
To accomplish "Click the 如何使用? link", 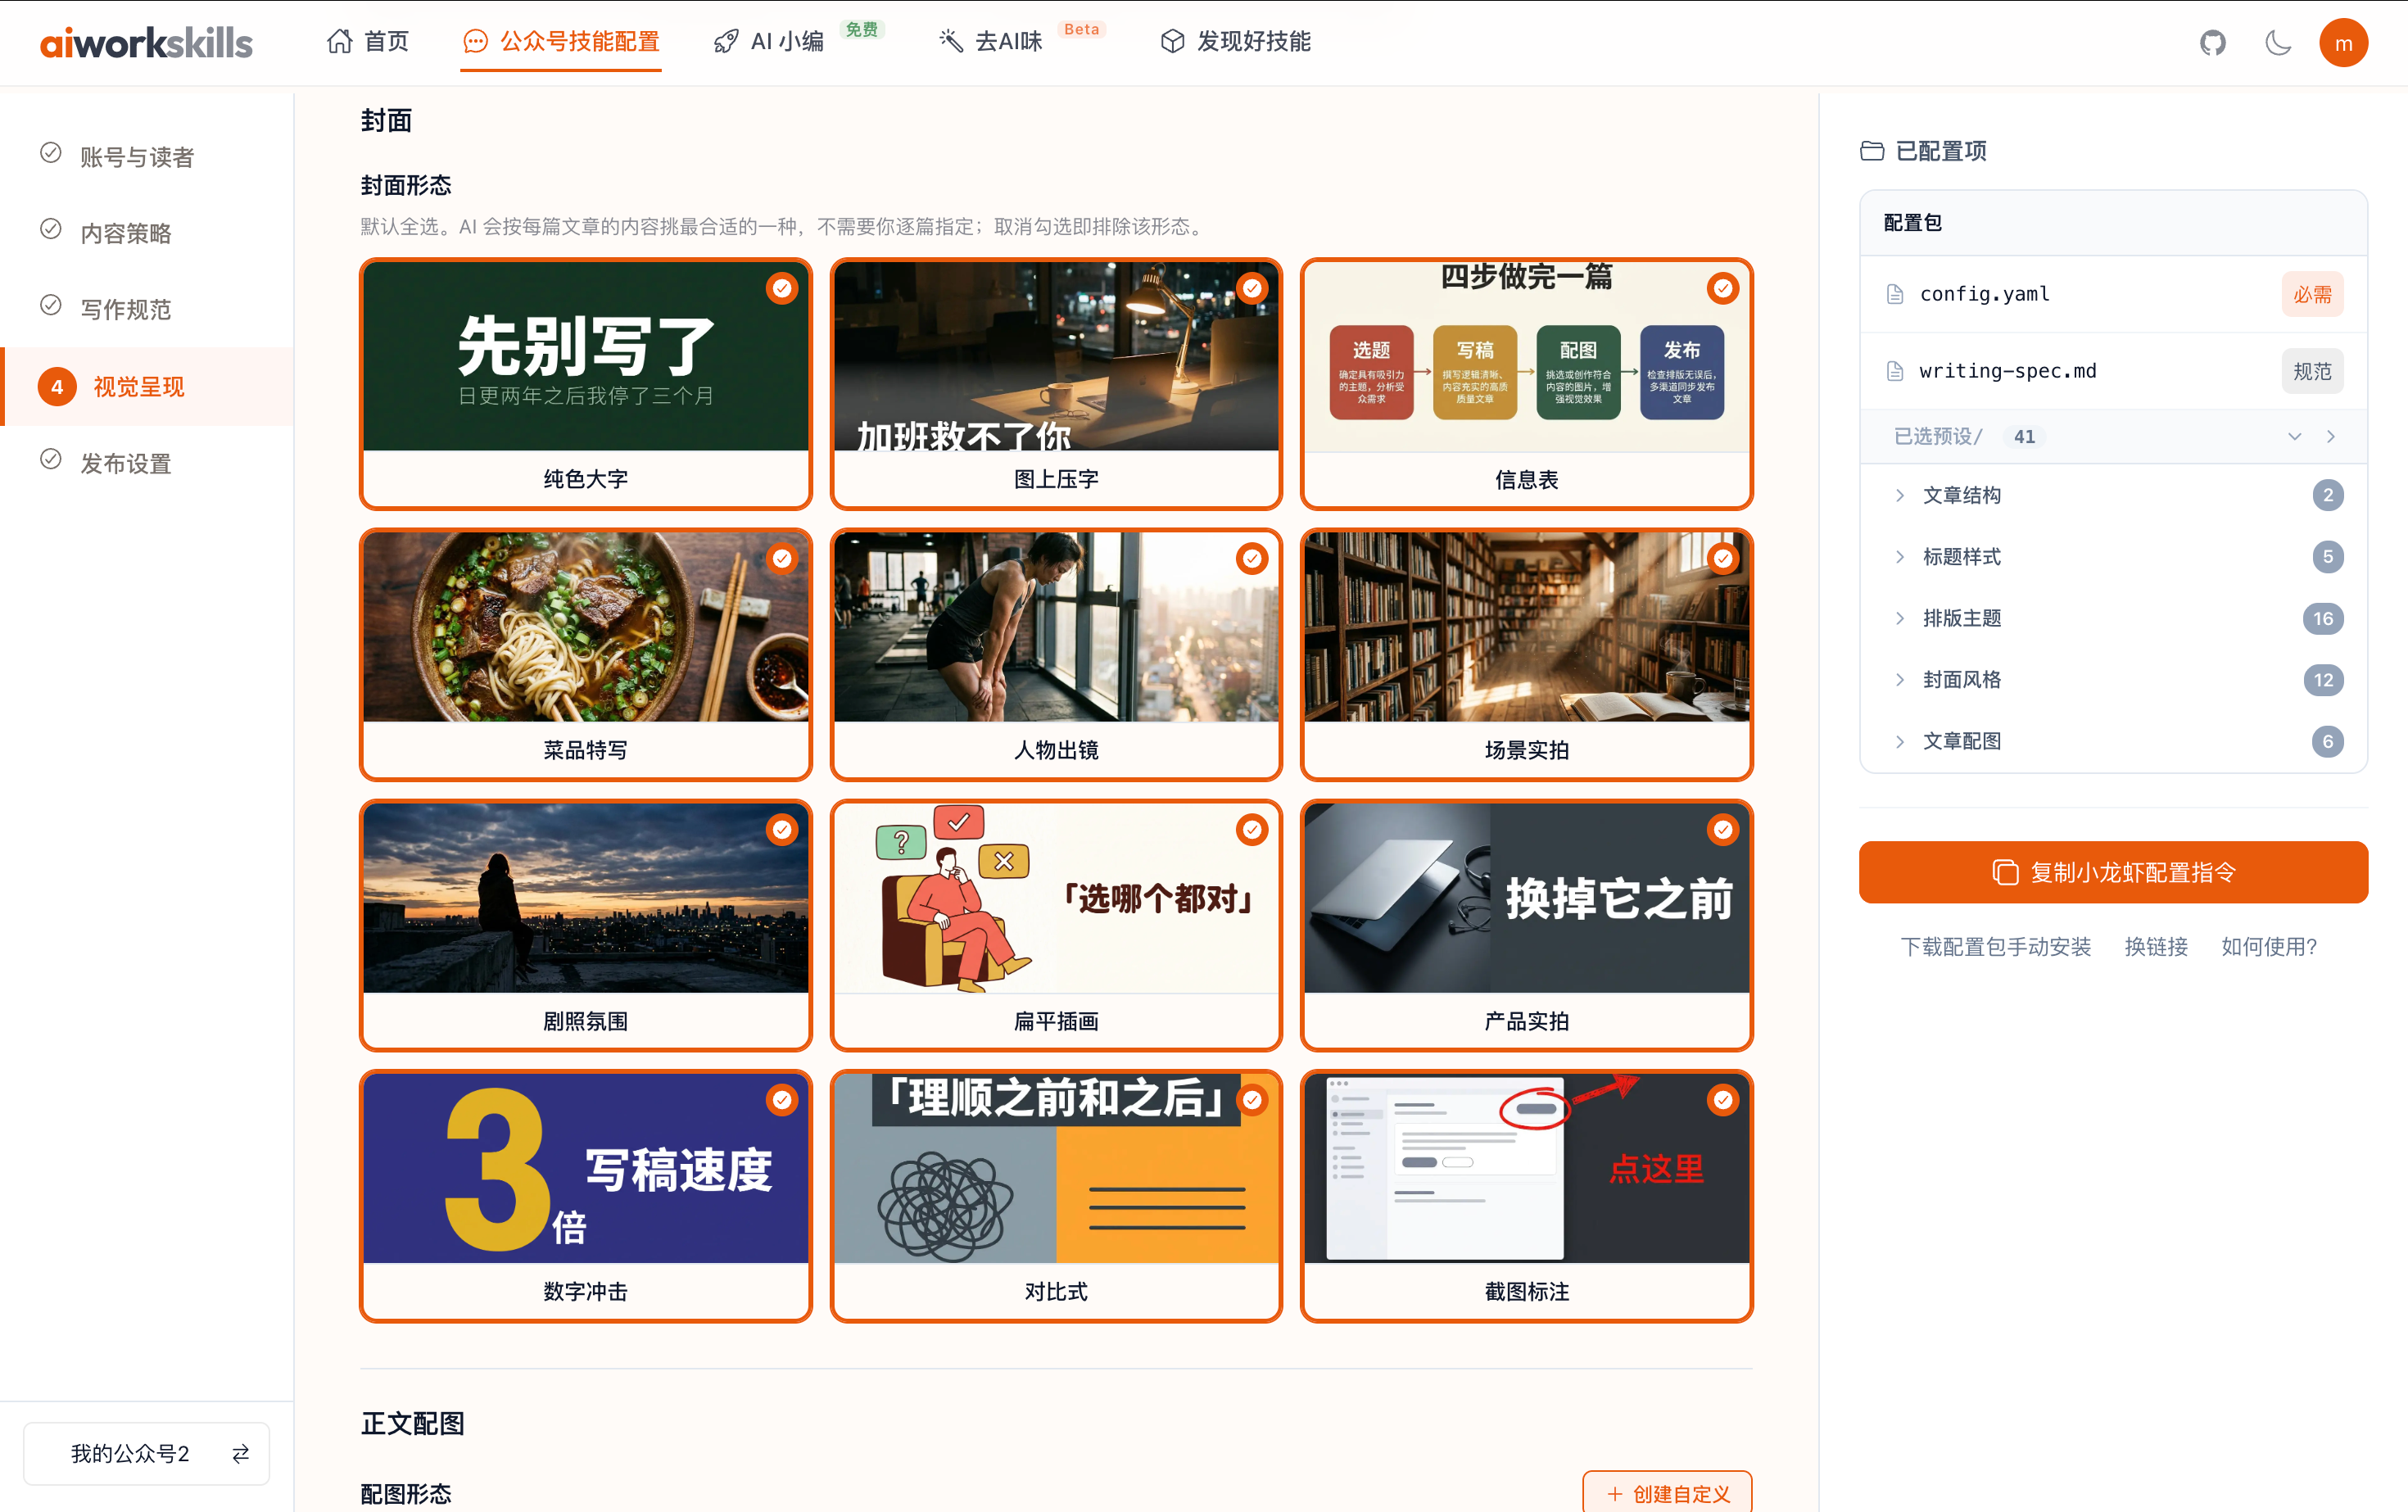I will [2269, 947].
